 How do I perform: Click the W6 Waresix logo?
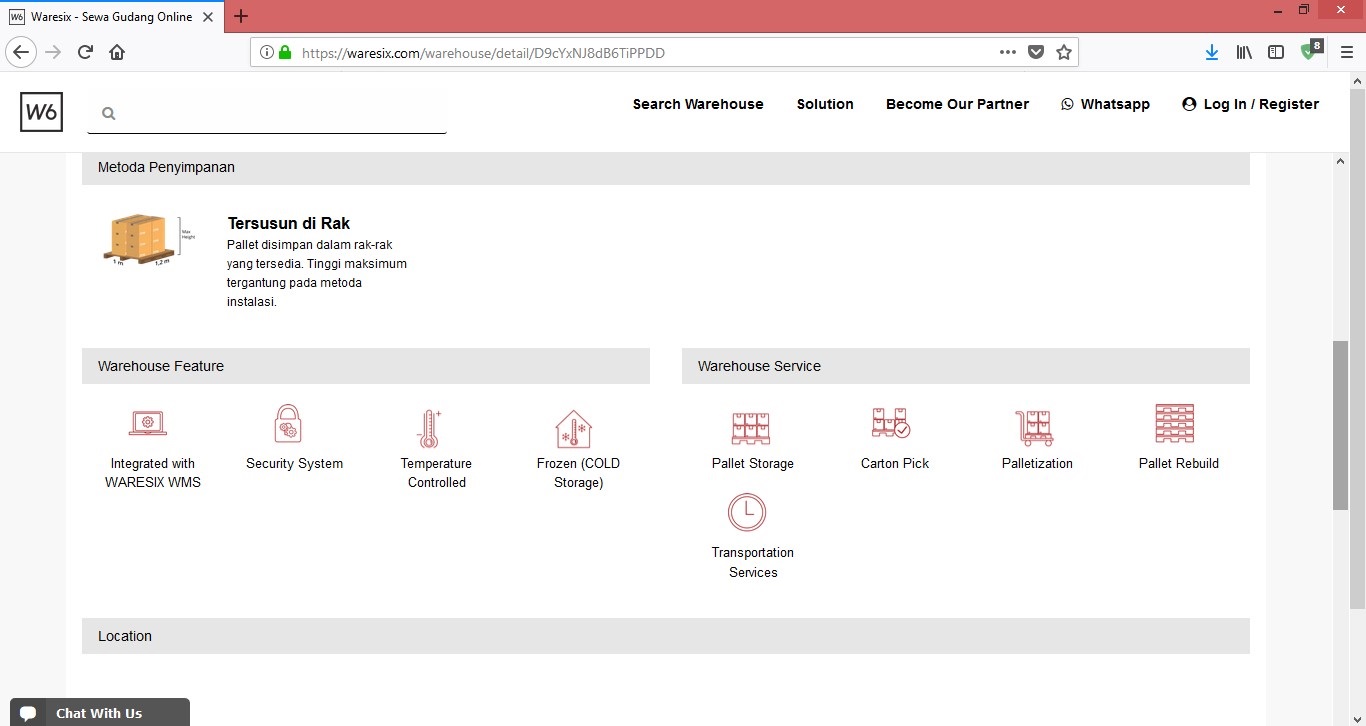click(x=41, y=112)
